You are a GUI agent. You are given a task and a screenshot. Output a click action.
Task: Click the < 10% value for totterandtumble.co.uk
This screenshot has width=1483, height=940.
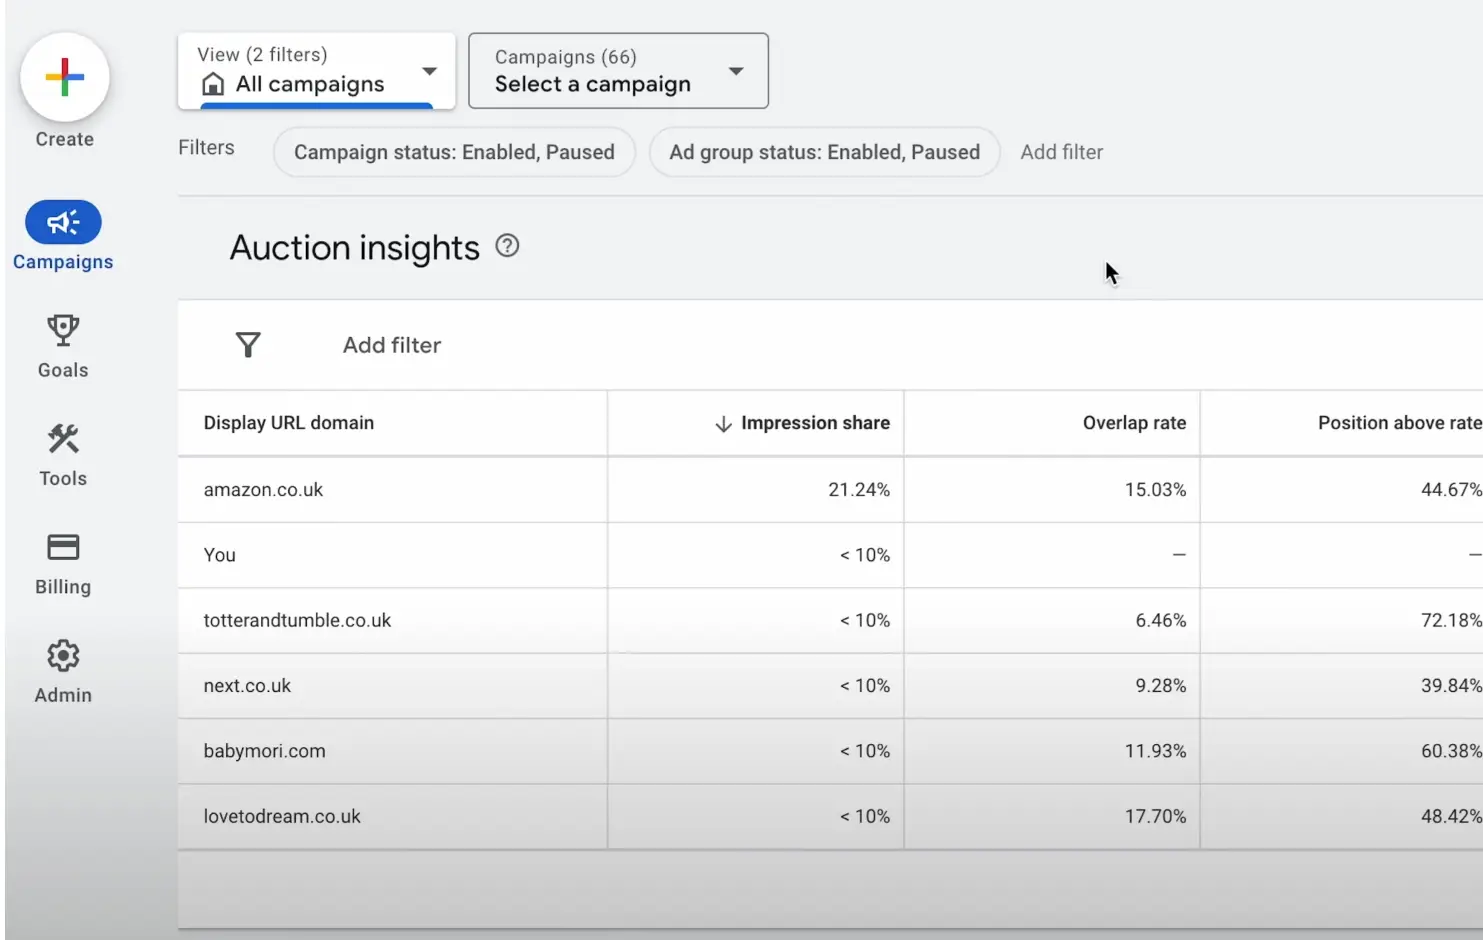click(865, 620)
